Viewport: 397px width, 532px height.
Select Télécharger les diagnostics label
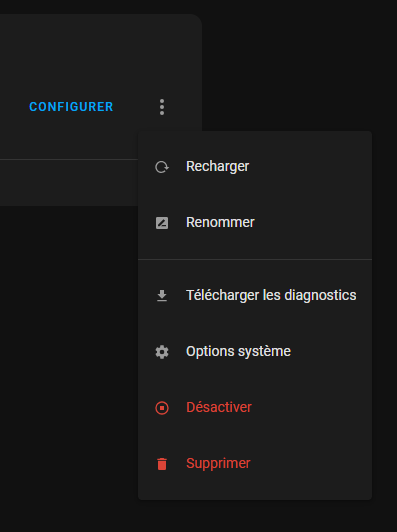271,296
